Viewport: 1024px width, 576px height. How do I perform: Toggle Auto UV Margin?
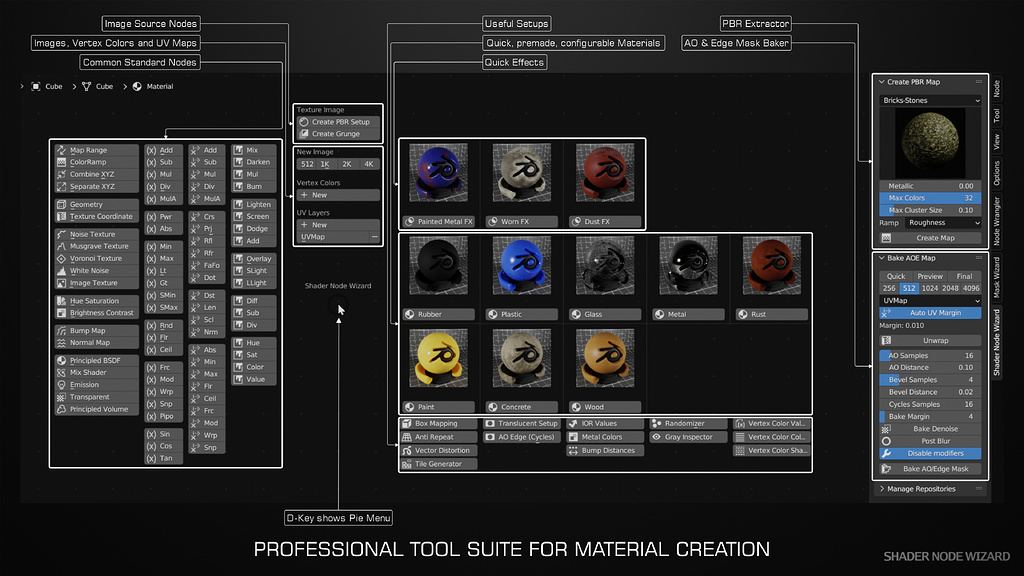point(930,313)
